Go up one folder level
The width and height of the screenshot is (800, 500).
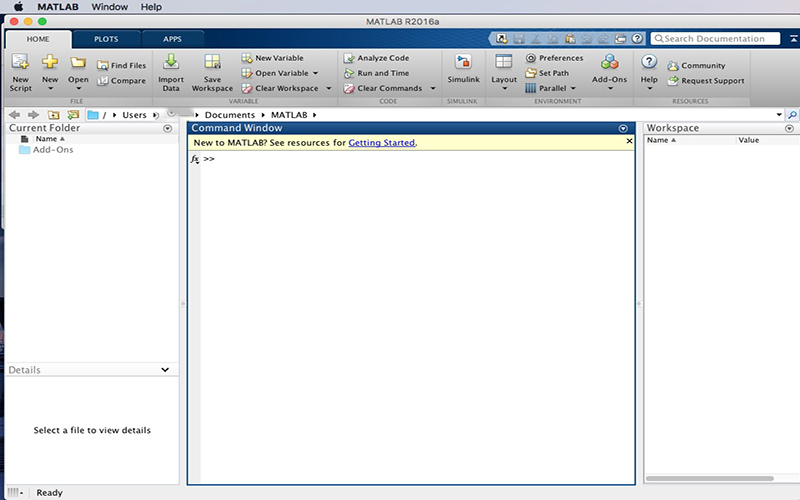54,115
